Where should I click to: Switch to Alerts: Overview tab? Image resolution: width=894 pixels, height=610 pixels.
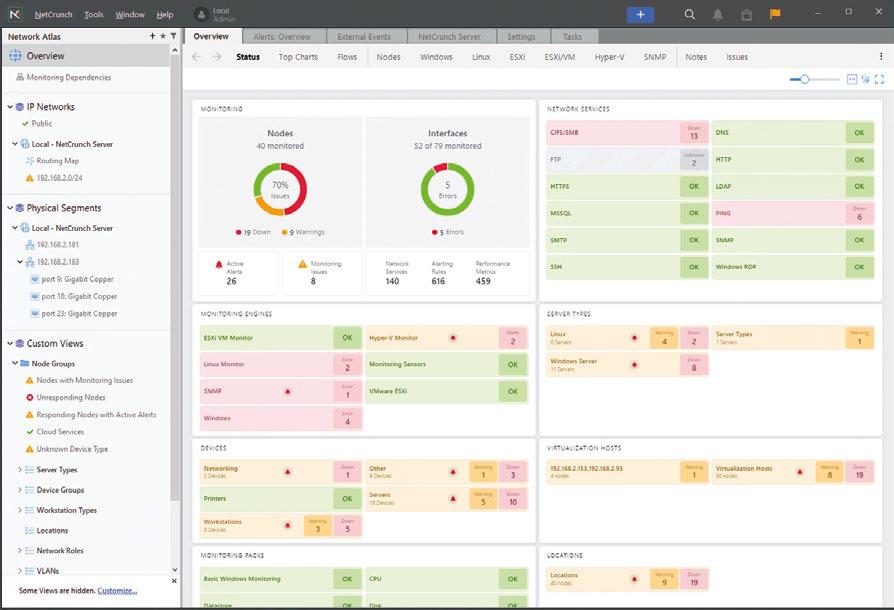click(x=282, y=36)
